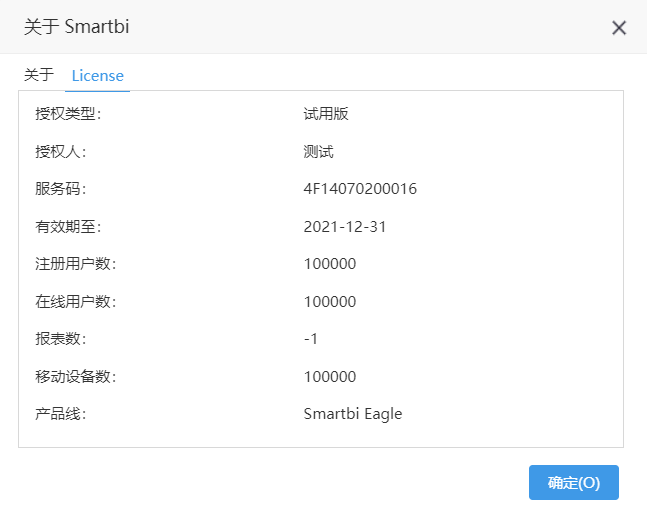Select the License tab

pos(97,76)
